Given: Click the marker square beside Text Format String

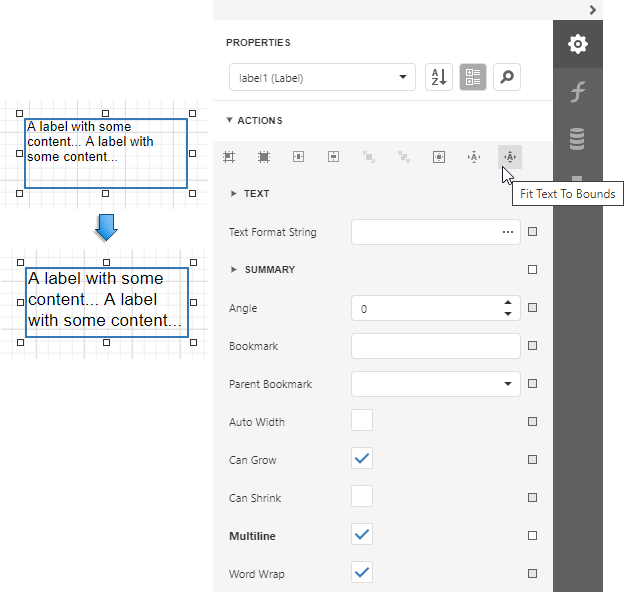Looking at the screenshot, I should click(532, 232).
